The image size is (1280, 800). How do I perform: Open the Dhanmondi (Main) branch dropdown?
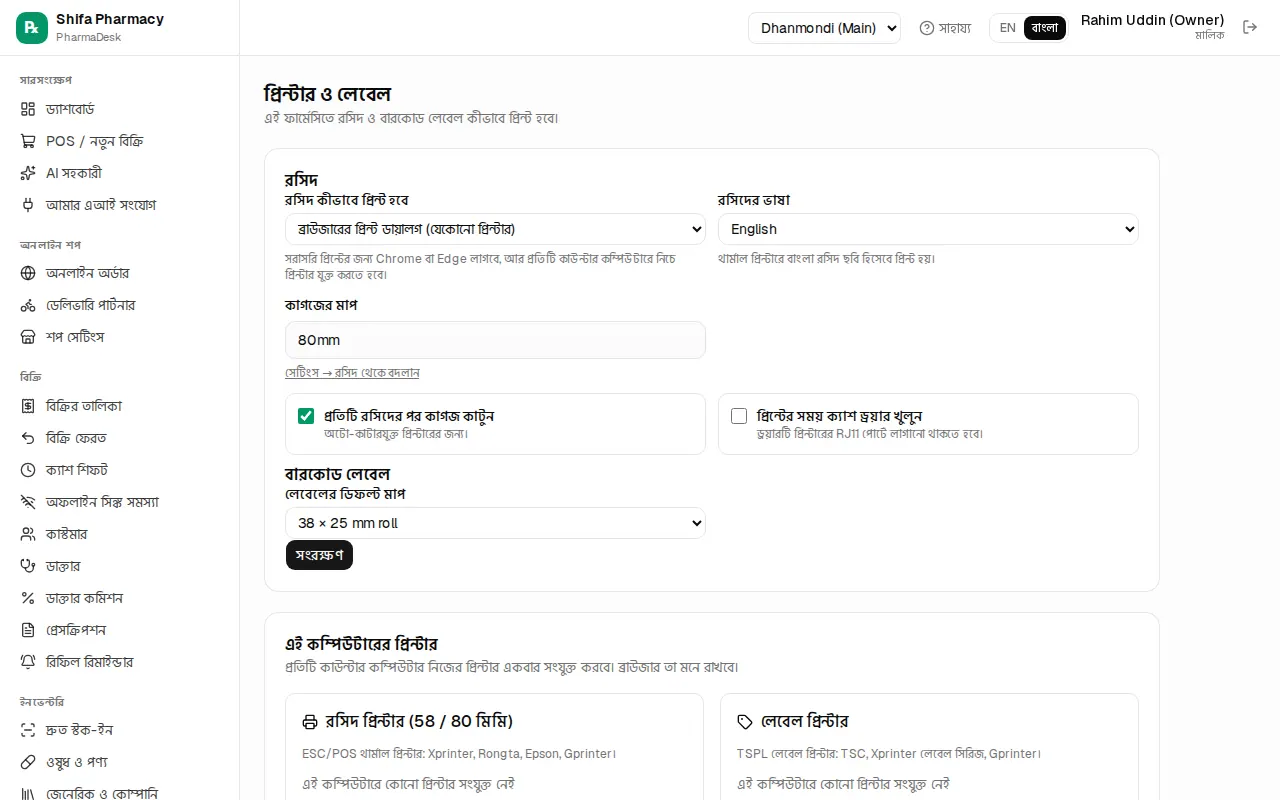[x=824, y=28]
